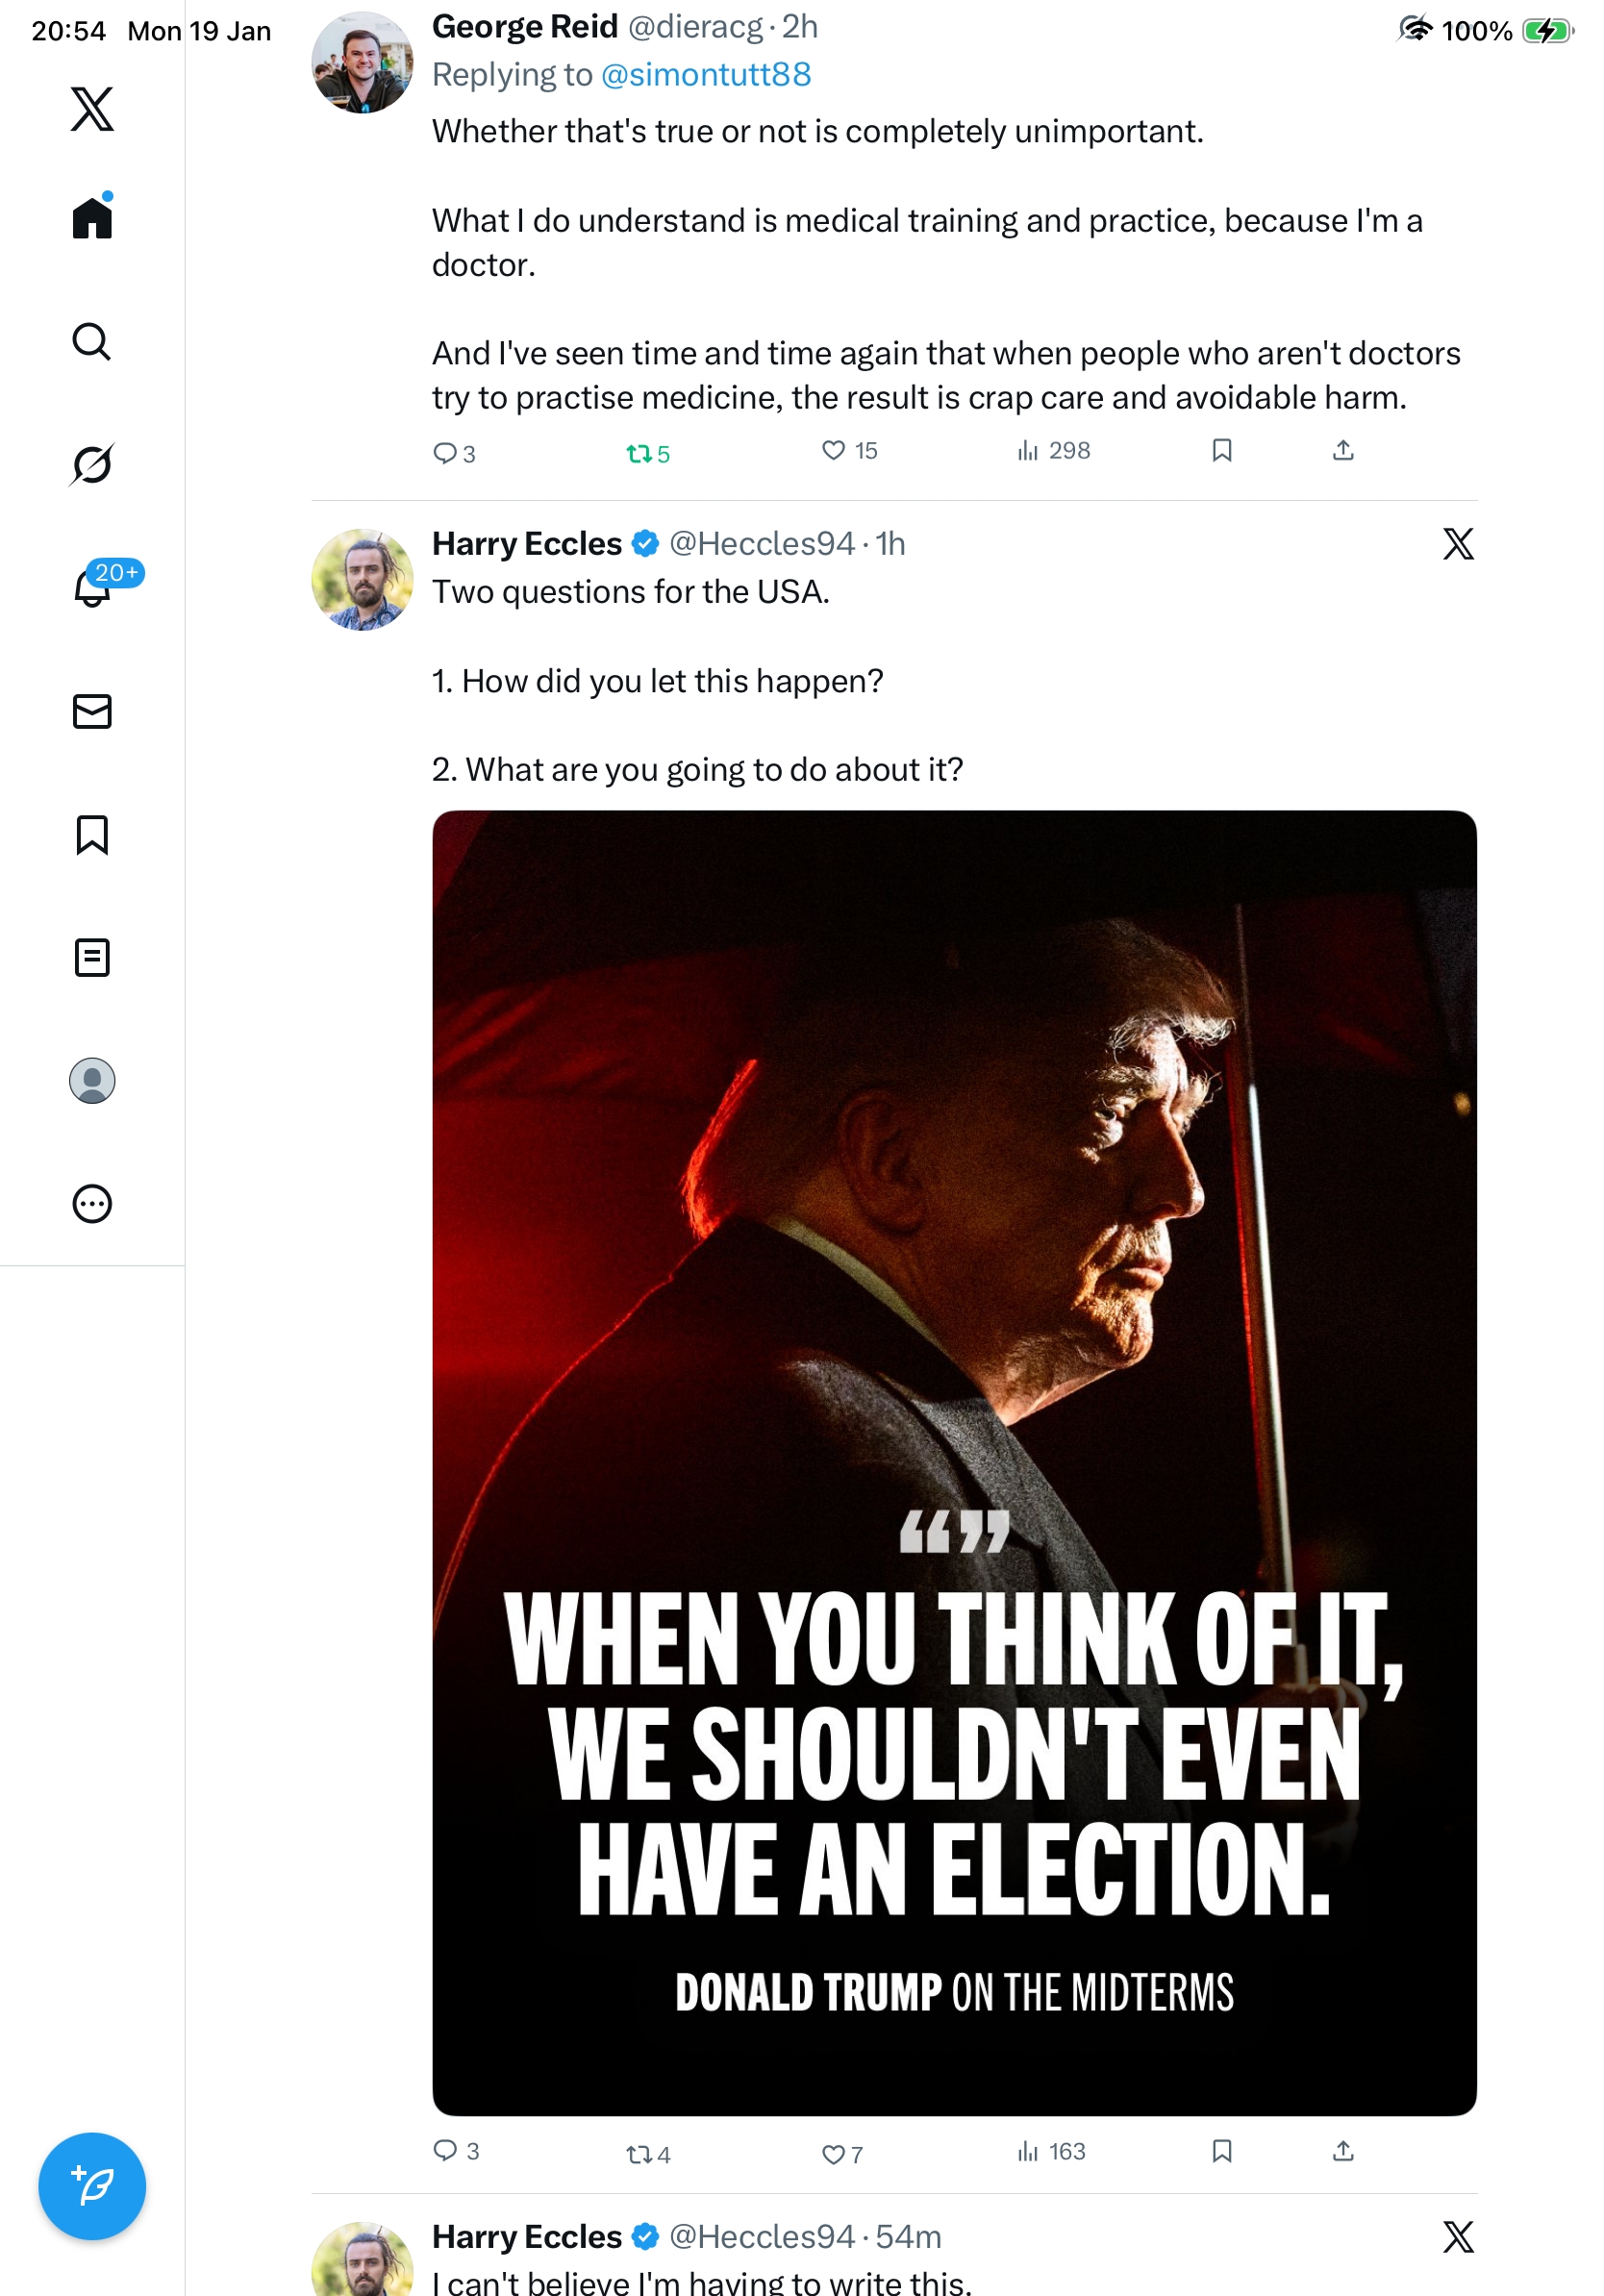
Task: Like Harry Eccles' two questions post
Action: click(x=833, y=2154)
